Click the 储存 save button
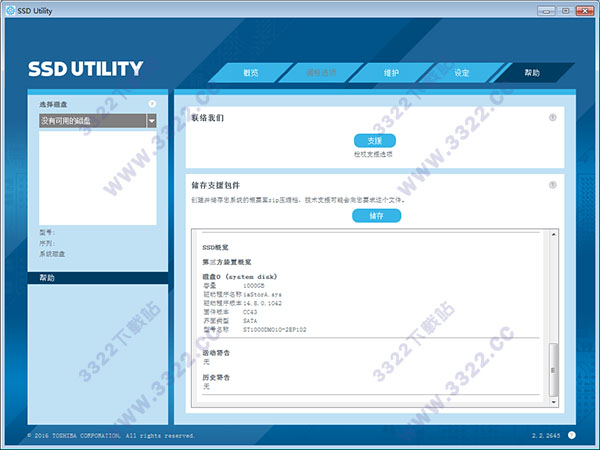Screen dimensions: 600x450 377,215
